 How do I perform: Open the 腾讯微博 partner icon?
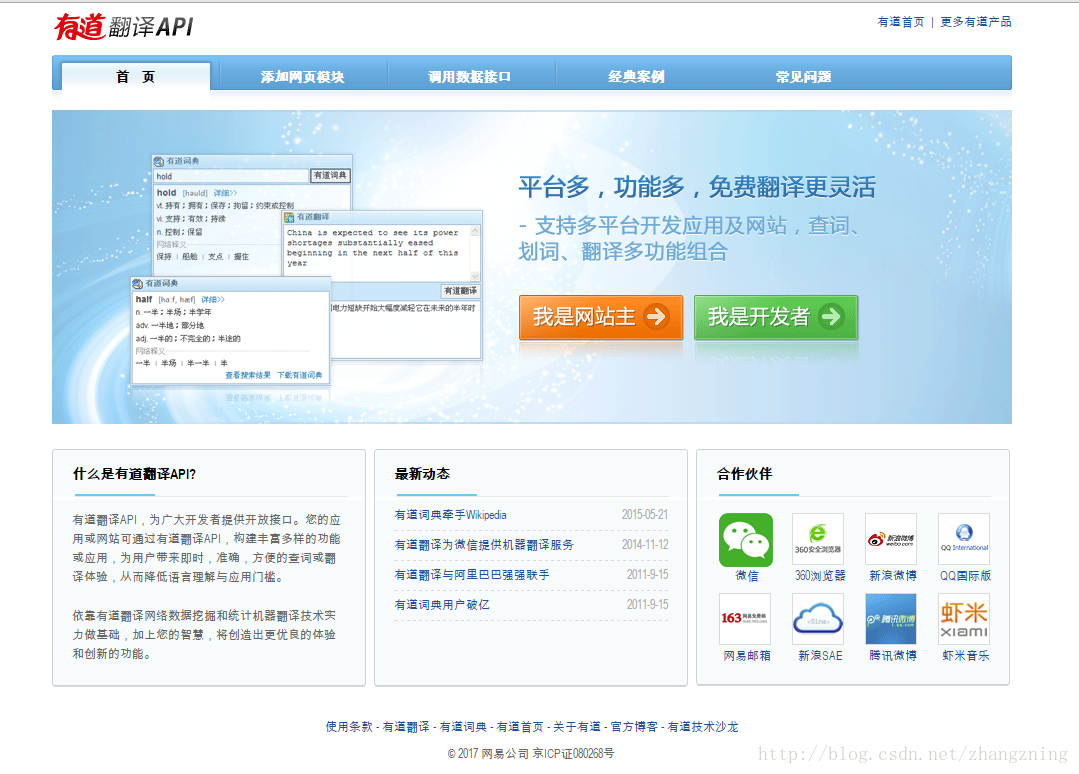tap(891, 619)
